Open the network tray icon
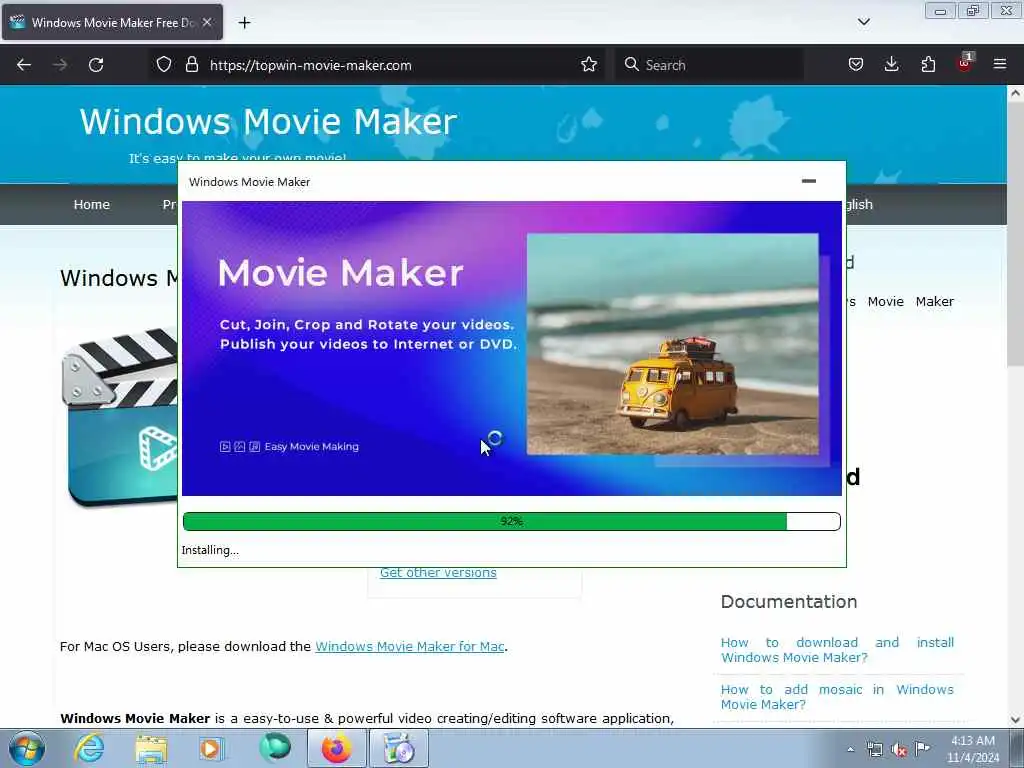This screenshot has height=768, width=1024. coord(874,749)
